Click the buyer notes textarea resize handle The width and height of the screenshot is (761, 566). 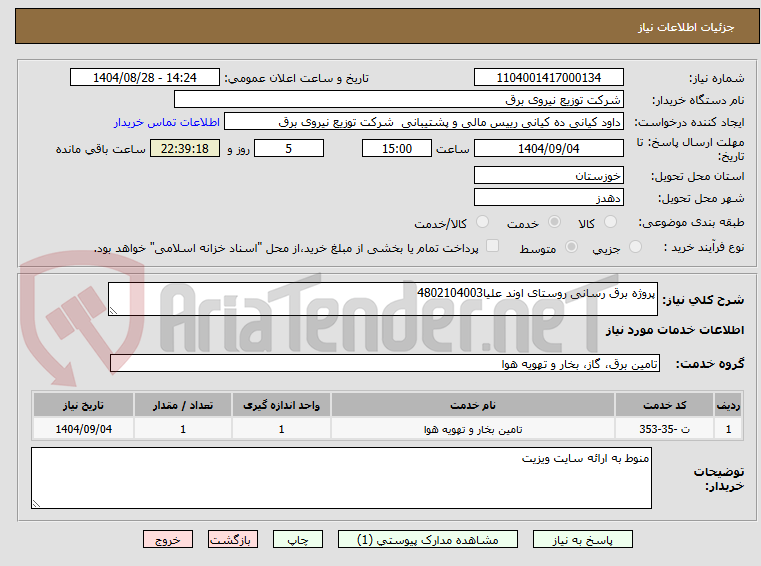pos(36,504)
